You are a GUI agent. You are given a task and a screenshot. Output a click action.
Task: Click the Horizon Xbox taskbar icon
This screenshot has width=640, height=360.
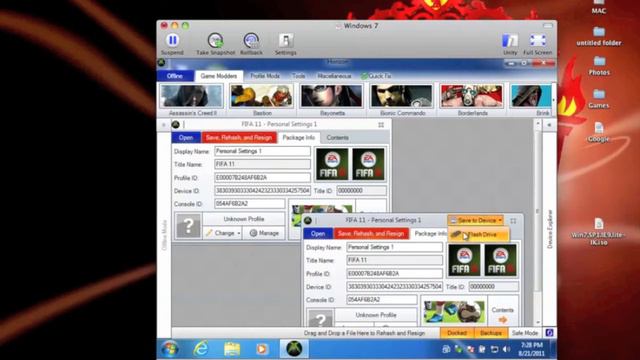coord(294,349)
